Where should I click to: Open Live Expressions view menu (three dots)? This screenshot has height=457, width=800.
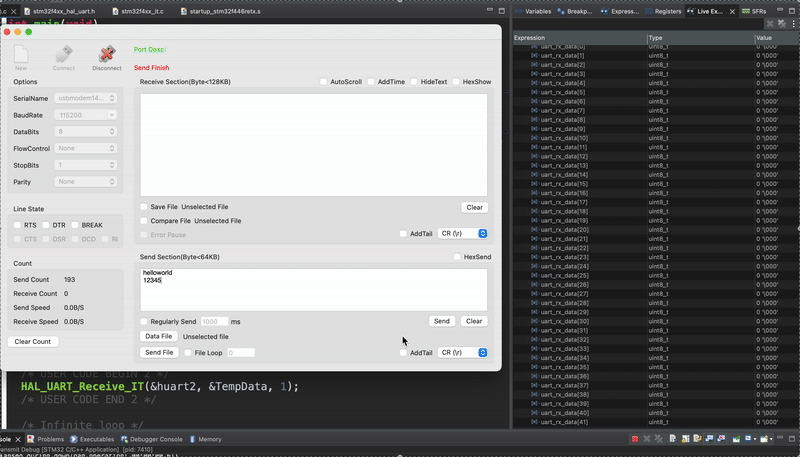tap(793, 24)
